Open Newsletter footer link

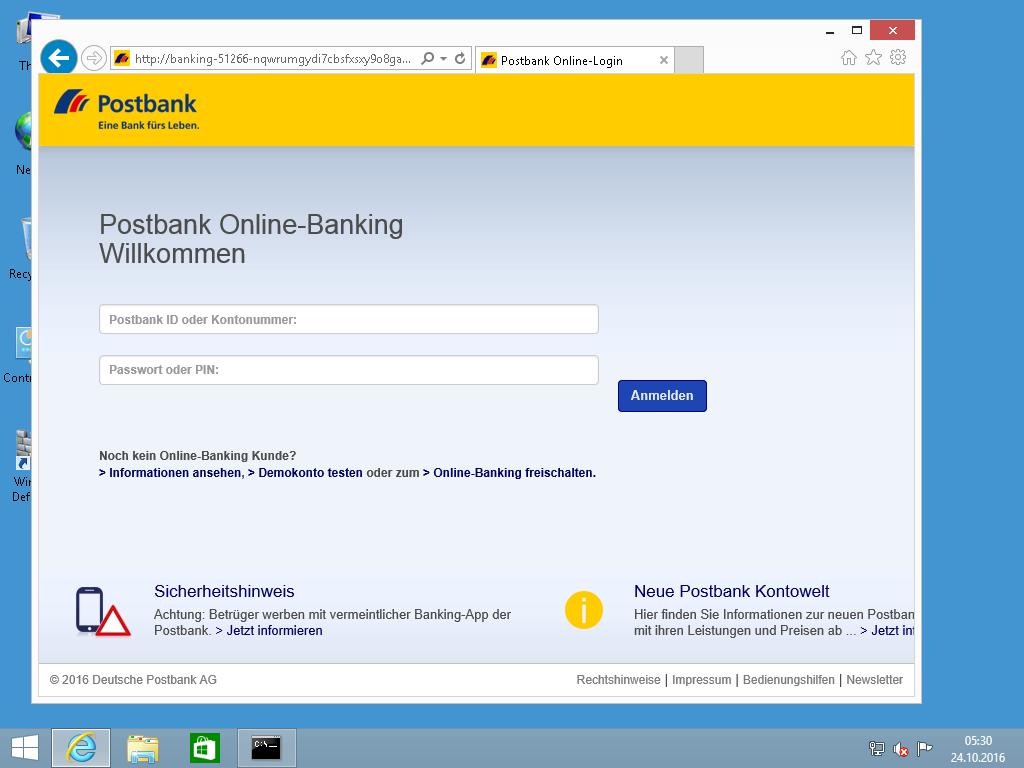[x=874, y=680]
